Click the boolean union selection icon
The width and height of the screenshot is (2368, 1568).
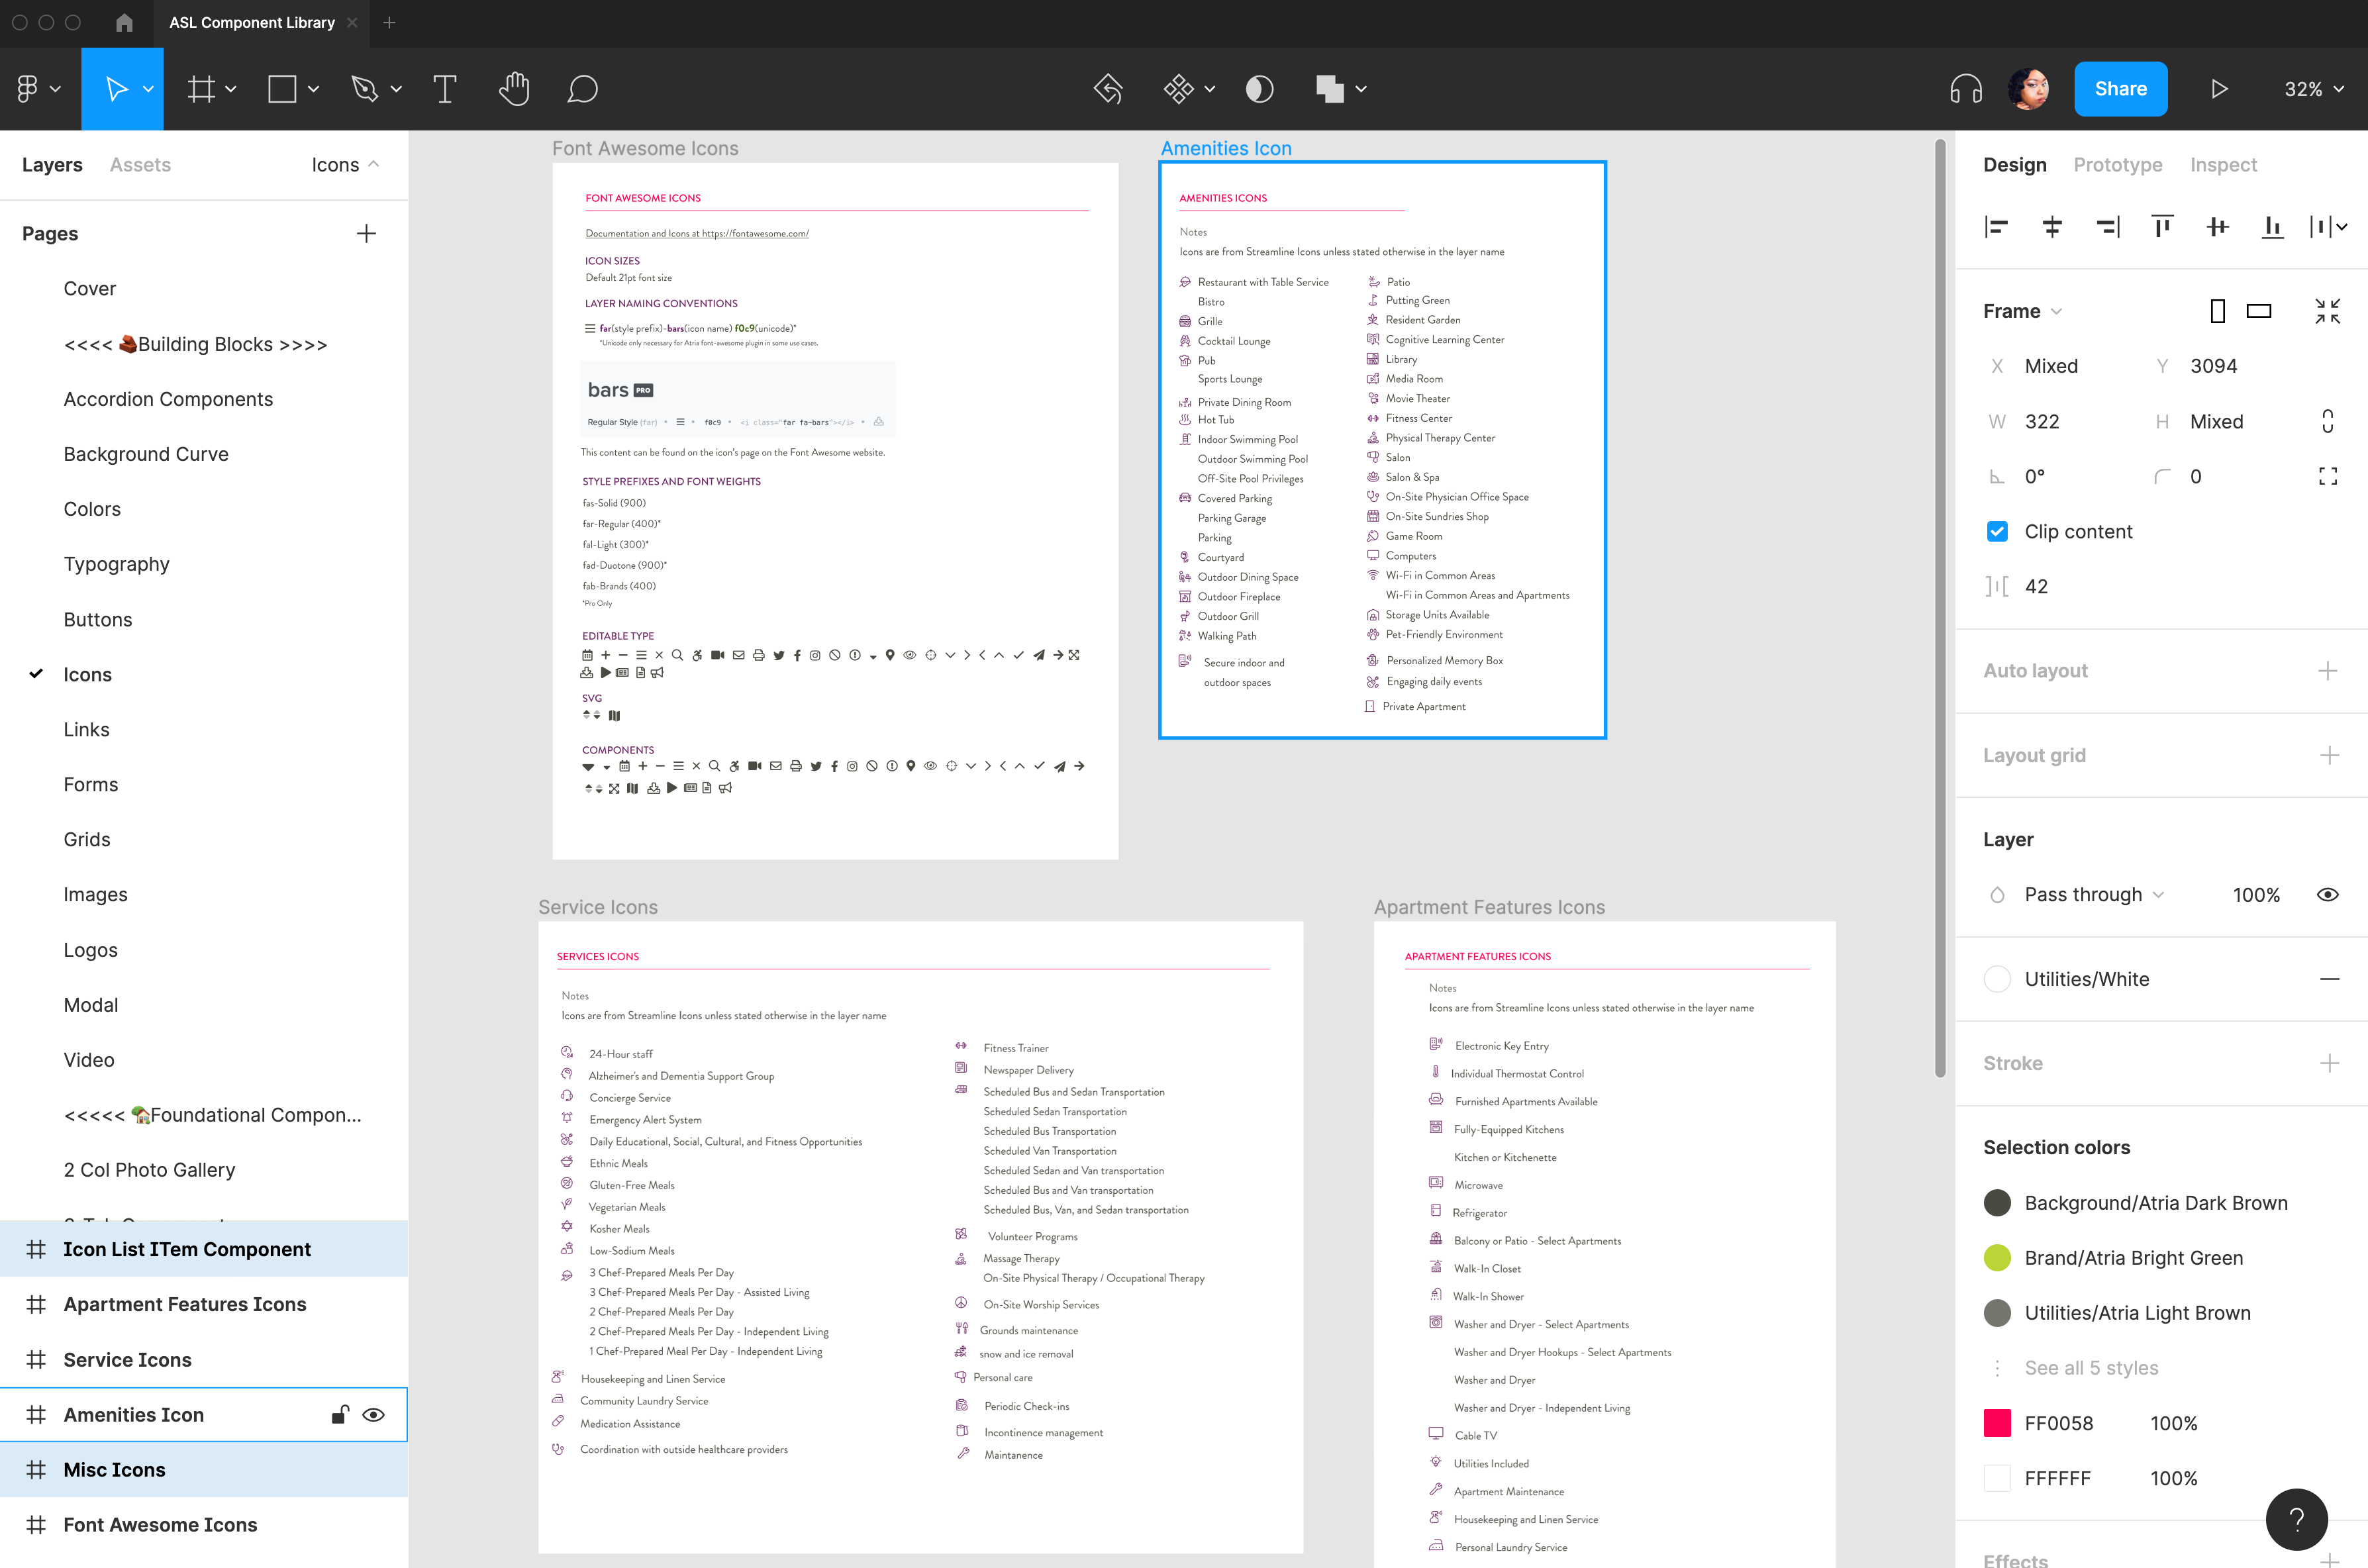tap(1330, 89)
